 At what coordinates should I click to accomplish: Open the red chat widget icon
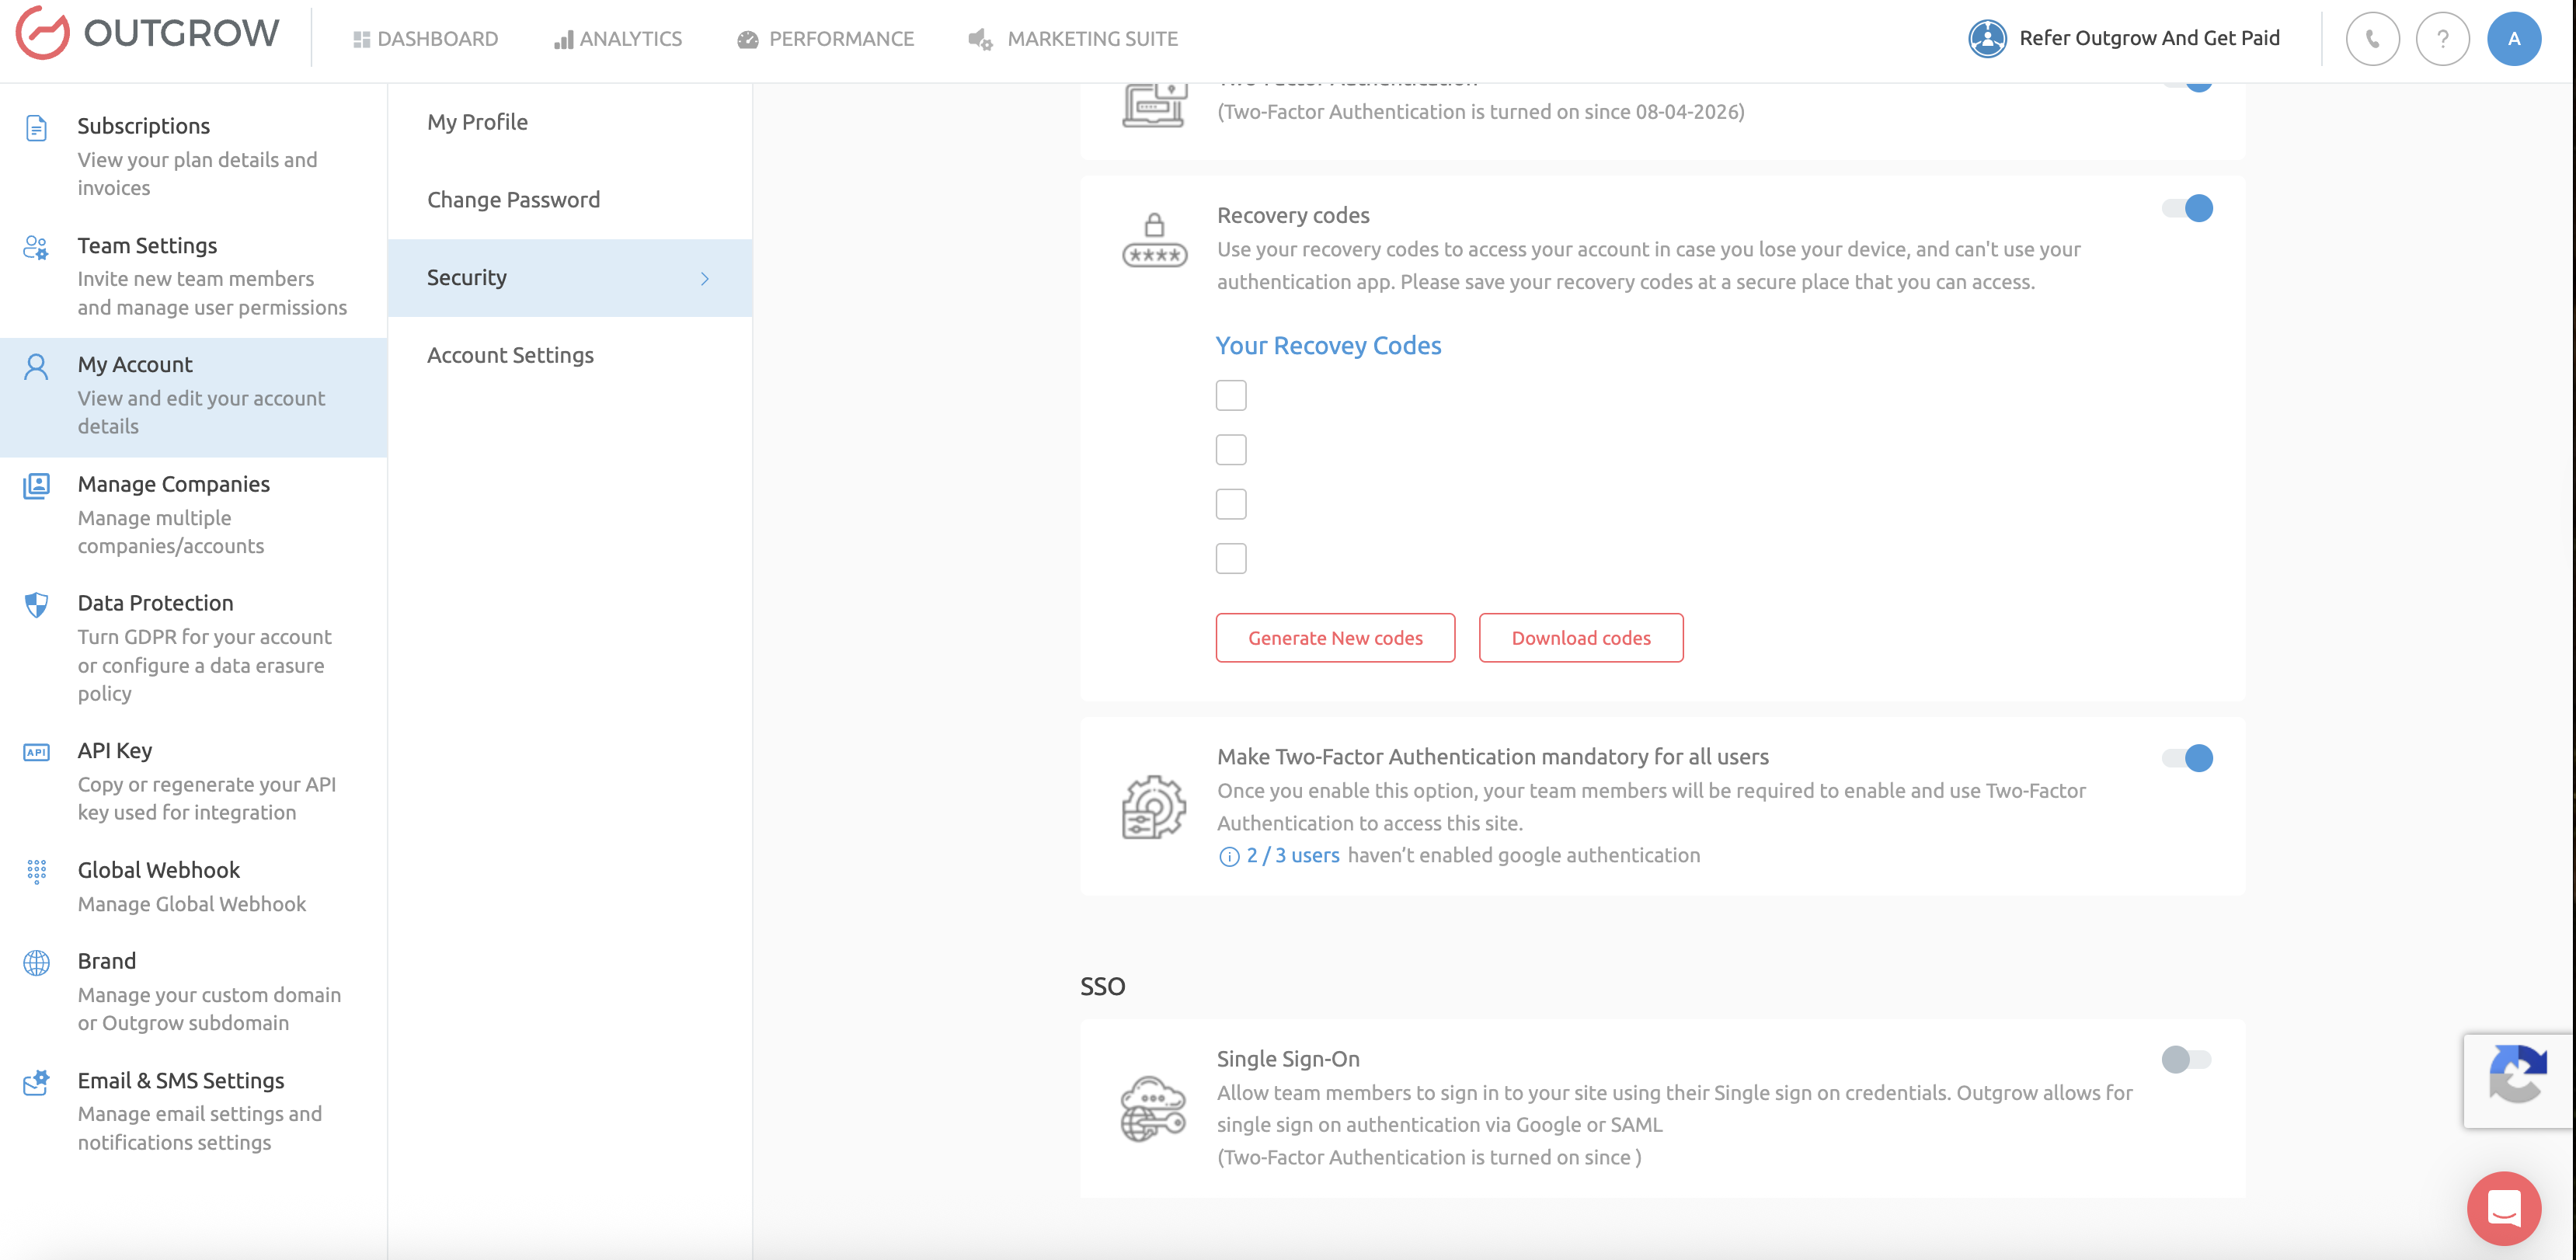click(2503, 1208)
